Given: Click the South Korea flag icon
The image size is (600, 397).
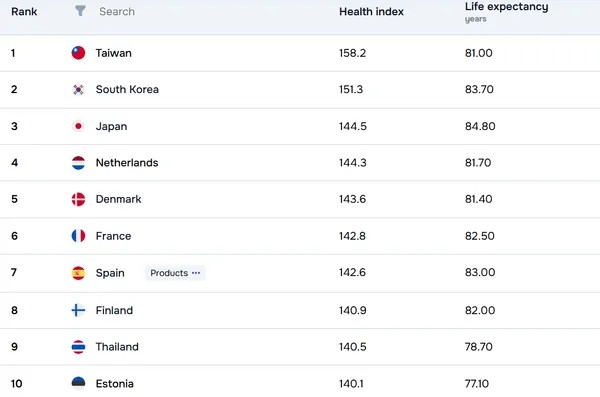Looking at the screenshot, I should click(78, 89).
